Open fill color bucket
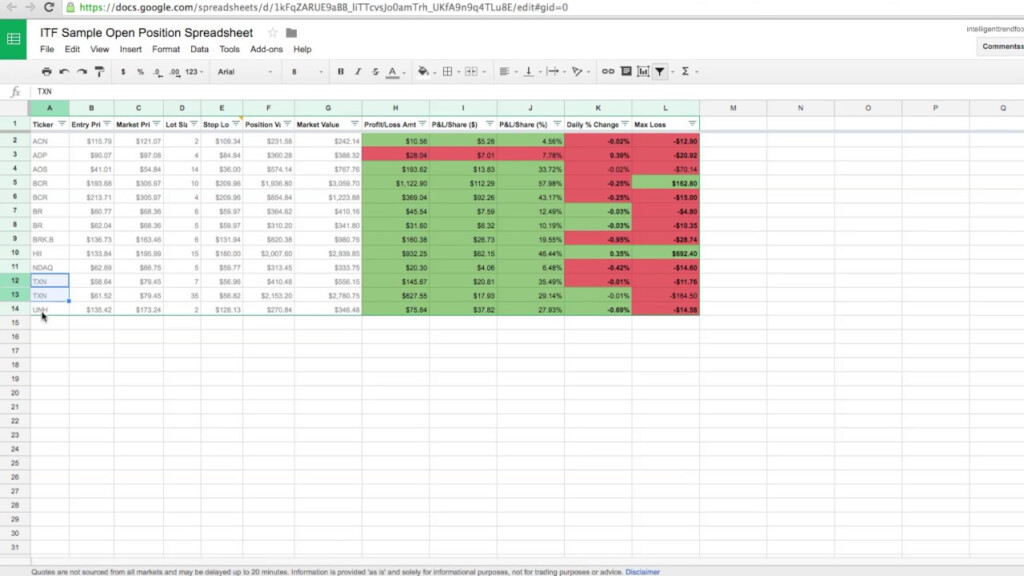Image resolution: width=1024 pixels, height=576 pixels. [423, 71]
